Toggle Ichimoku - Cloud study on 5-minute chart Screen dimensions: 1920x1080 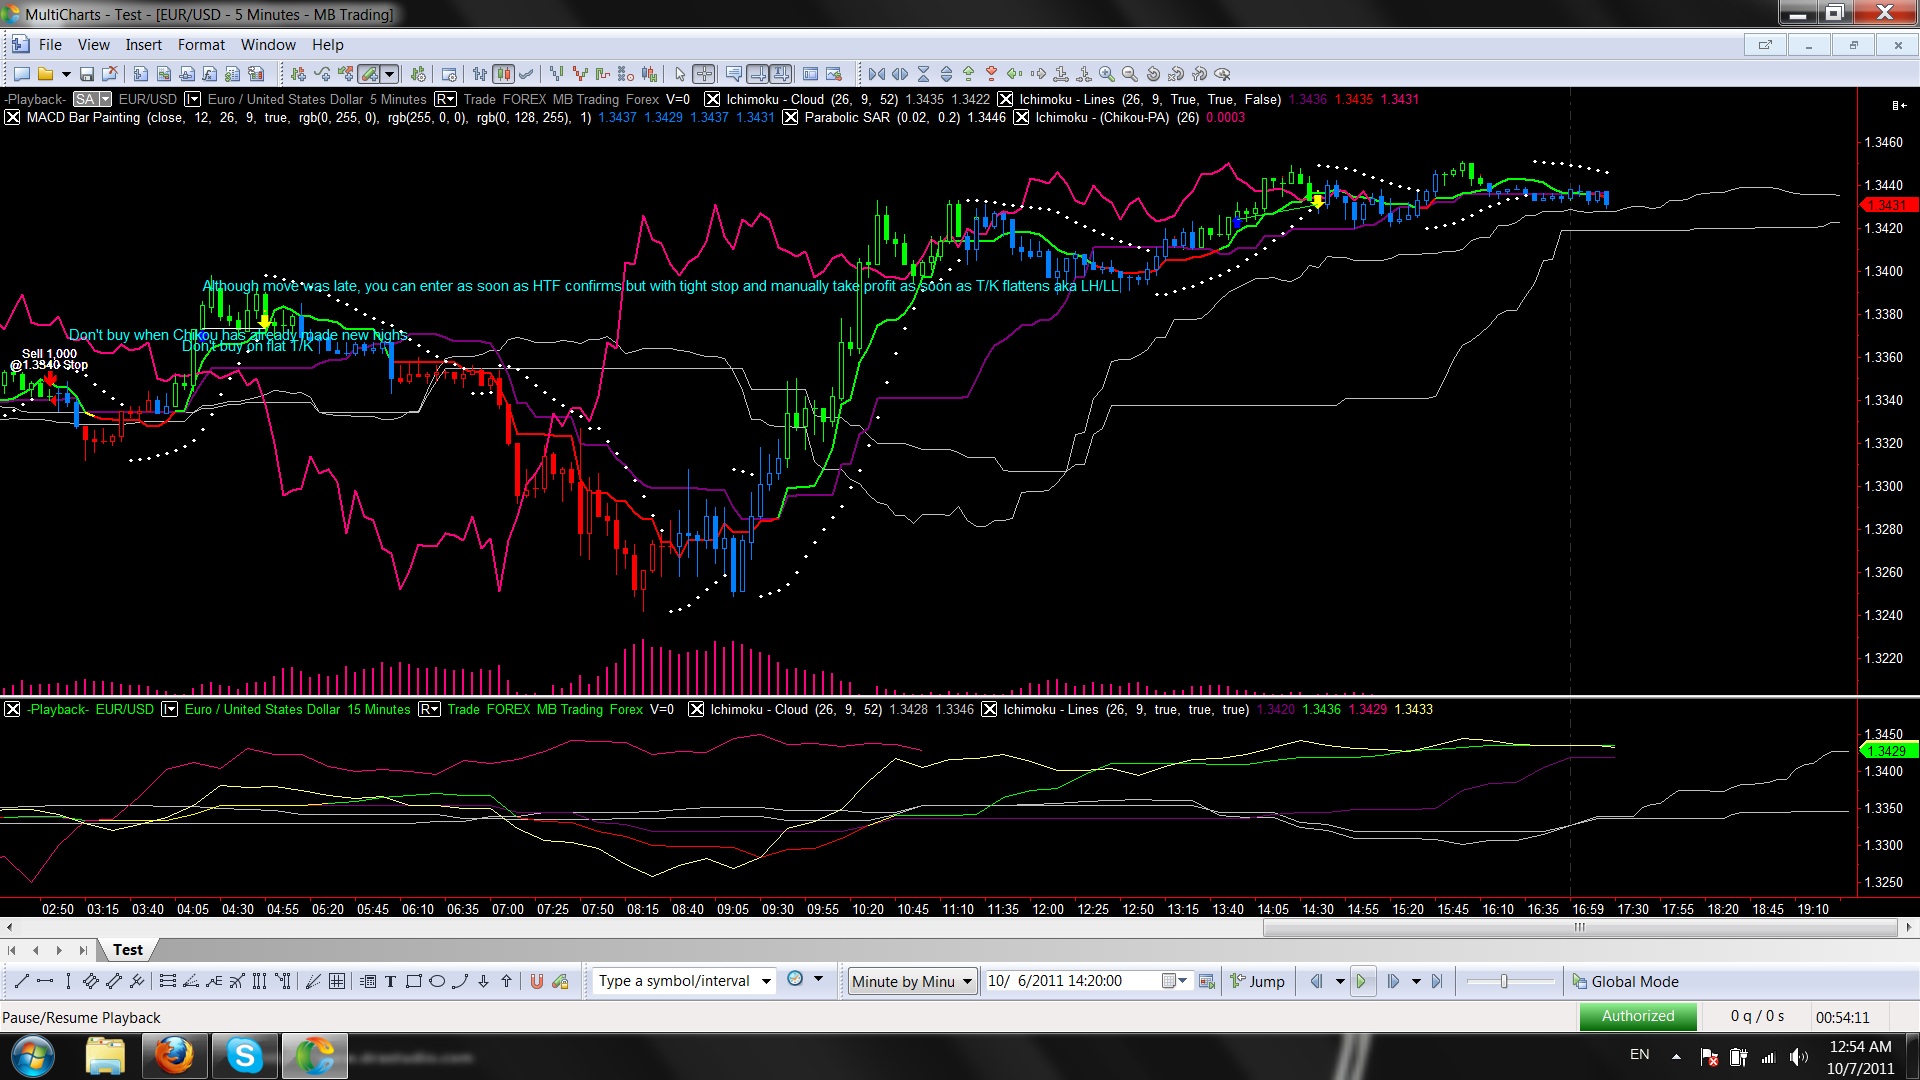pos(712,99)
